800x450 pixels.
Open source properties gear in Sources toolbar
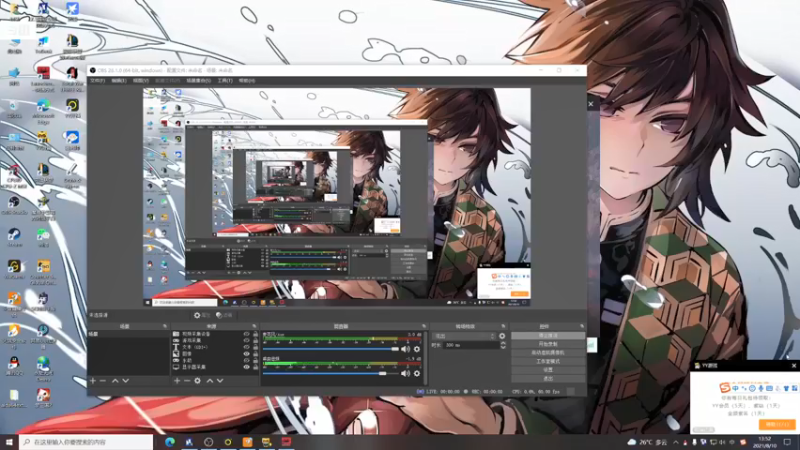click(x=197, y=381)
